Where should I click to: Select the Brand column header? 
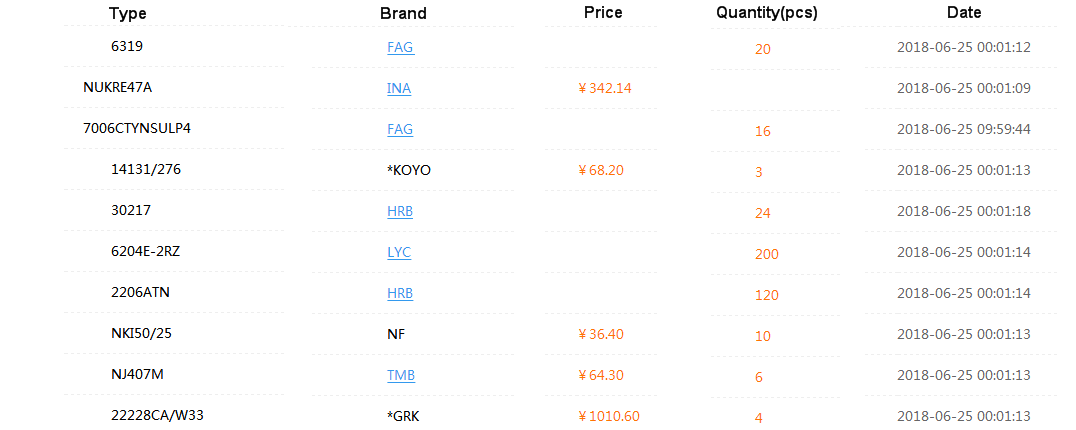403,13
